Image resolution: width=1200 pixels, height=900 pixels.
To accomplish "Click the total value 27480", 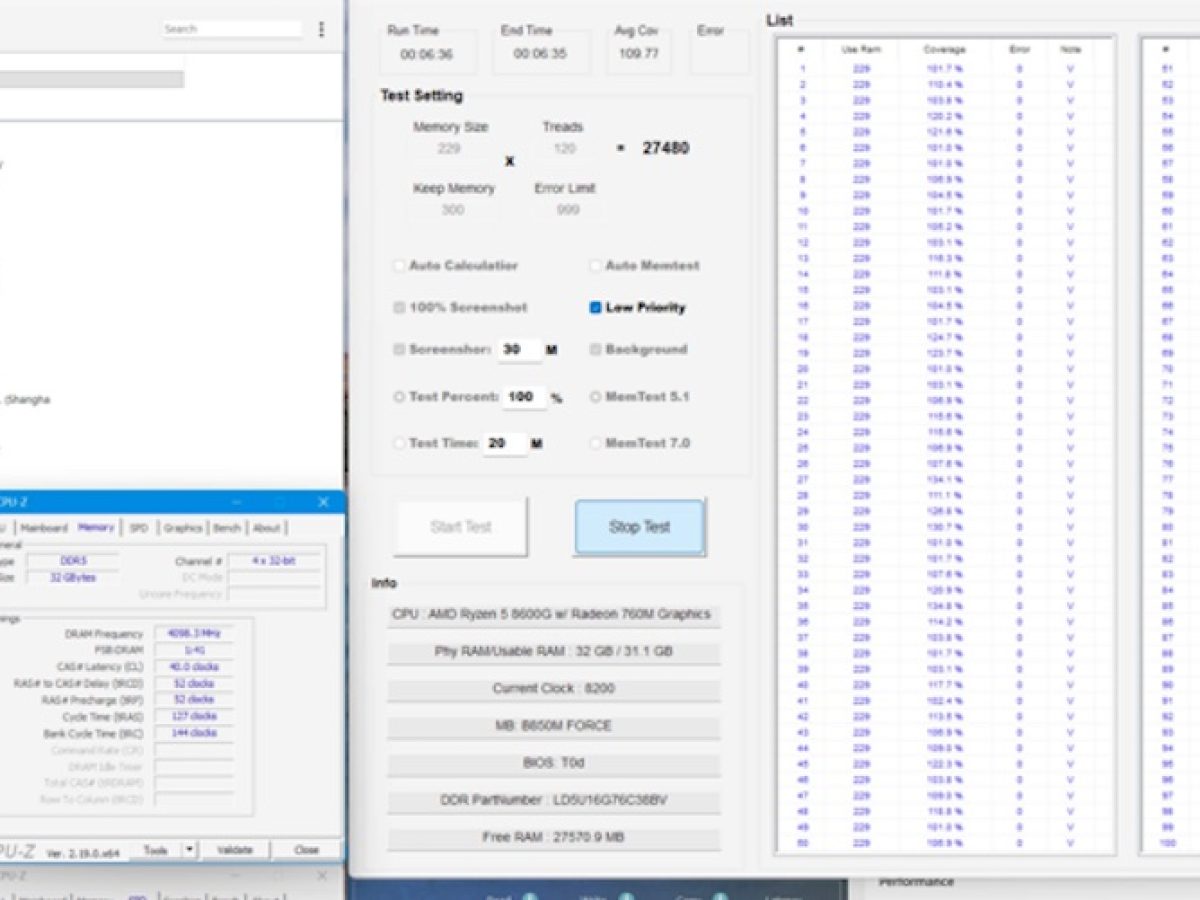I will point(665,148).
